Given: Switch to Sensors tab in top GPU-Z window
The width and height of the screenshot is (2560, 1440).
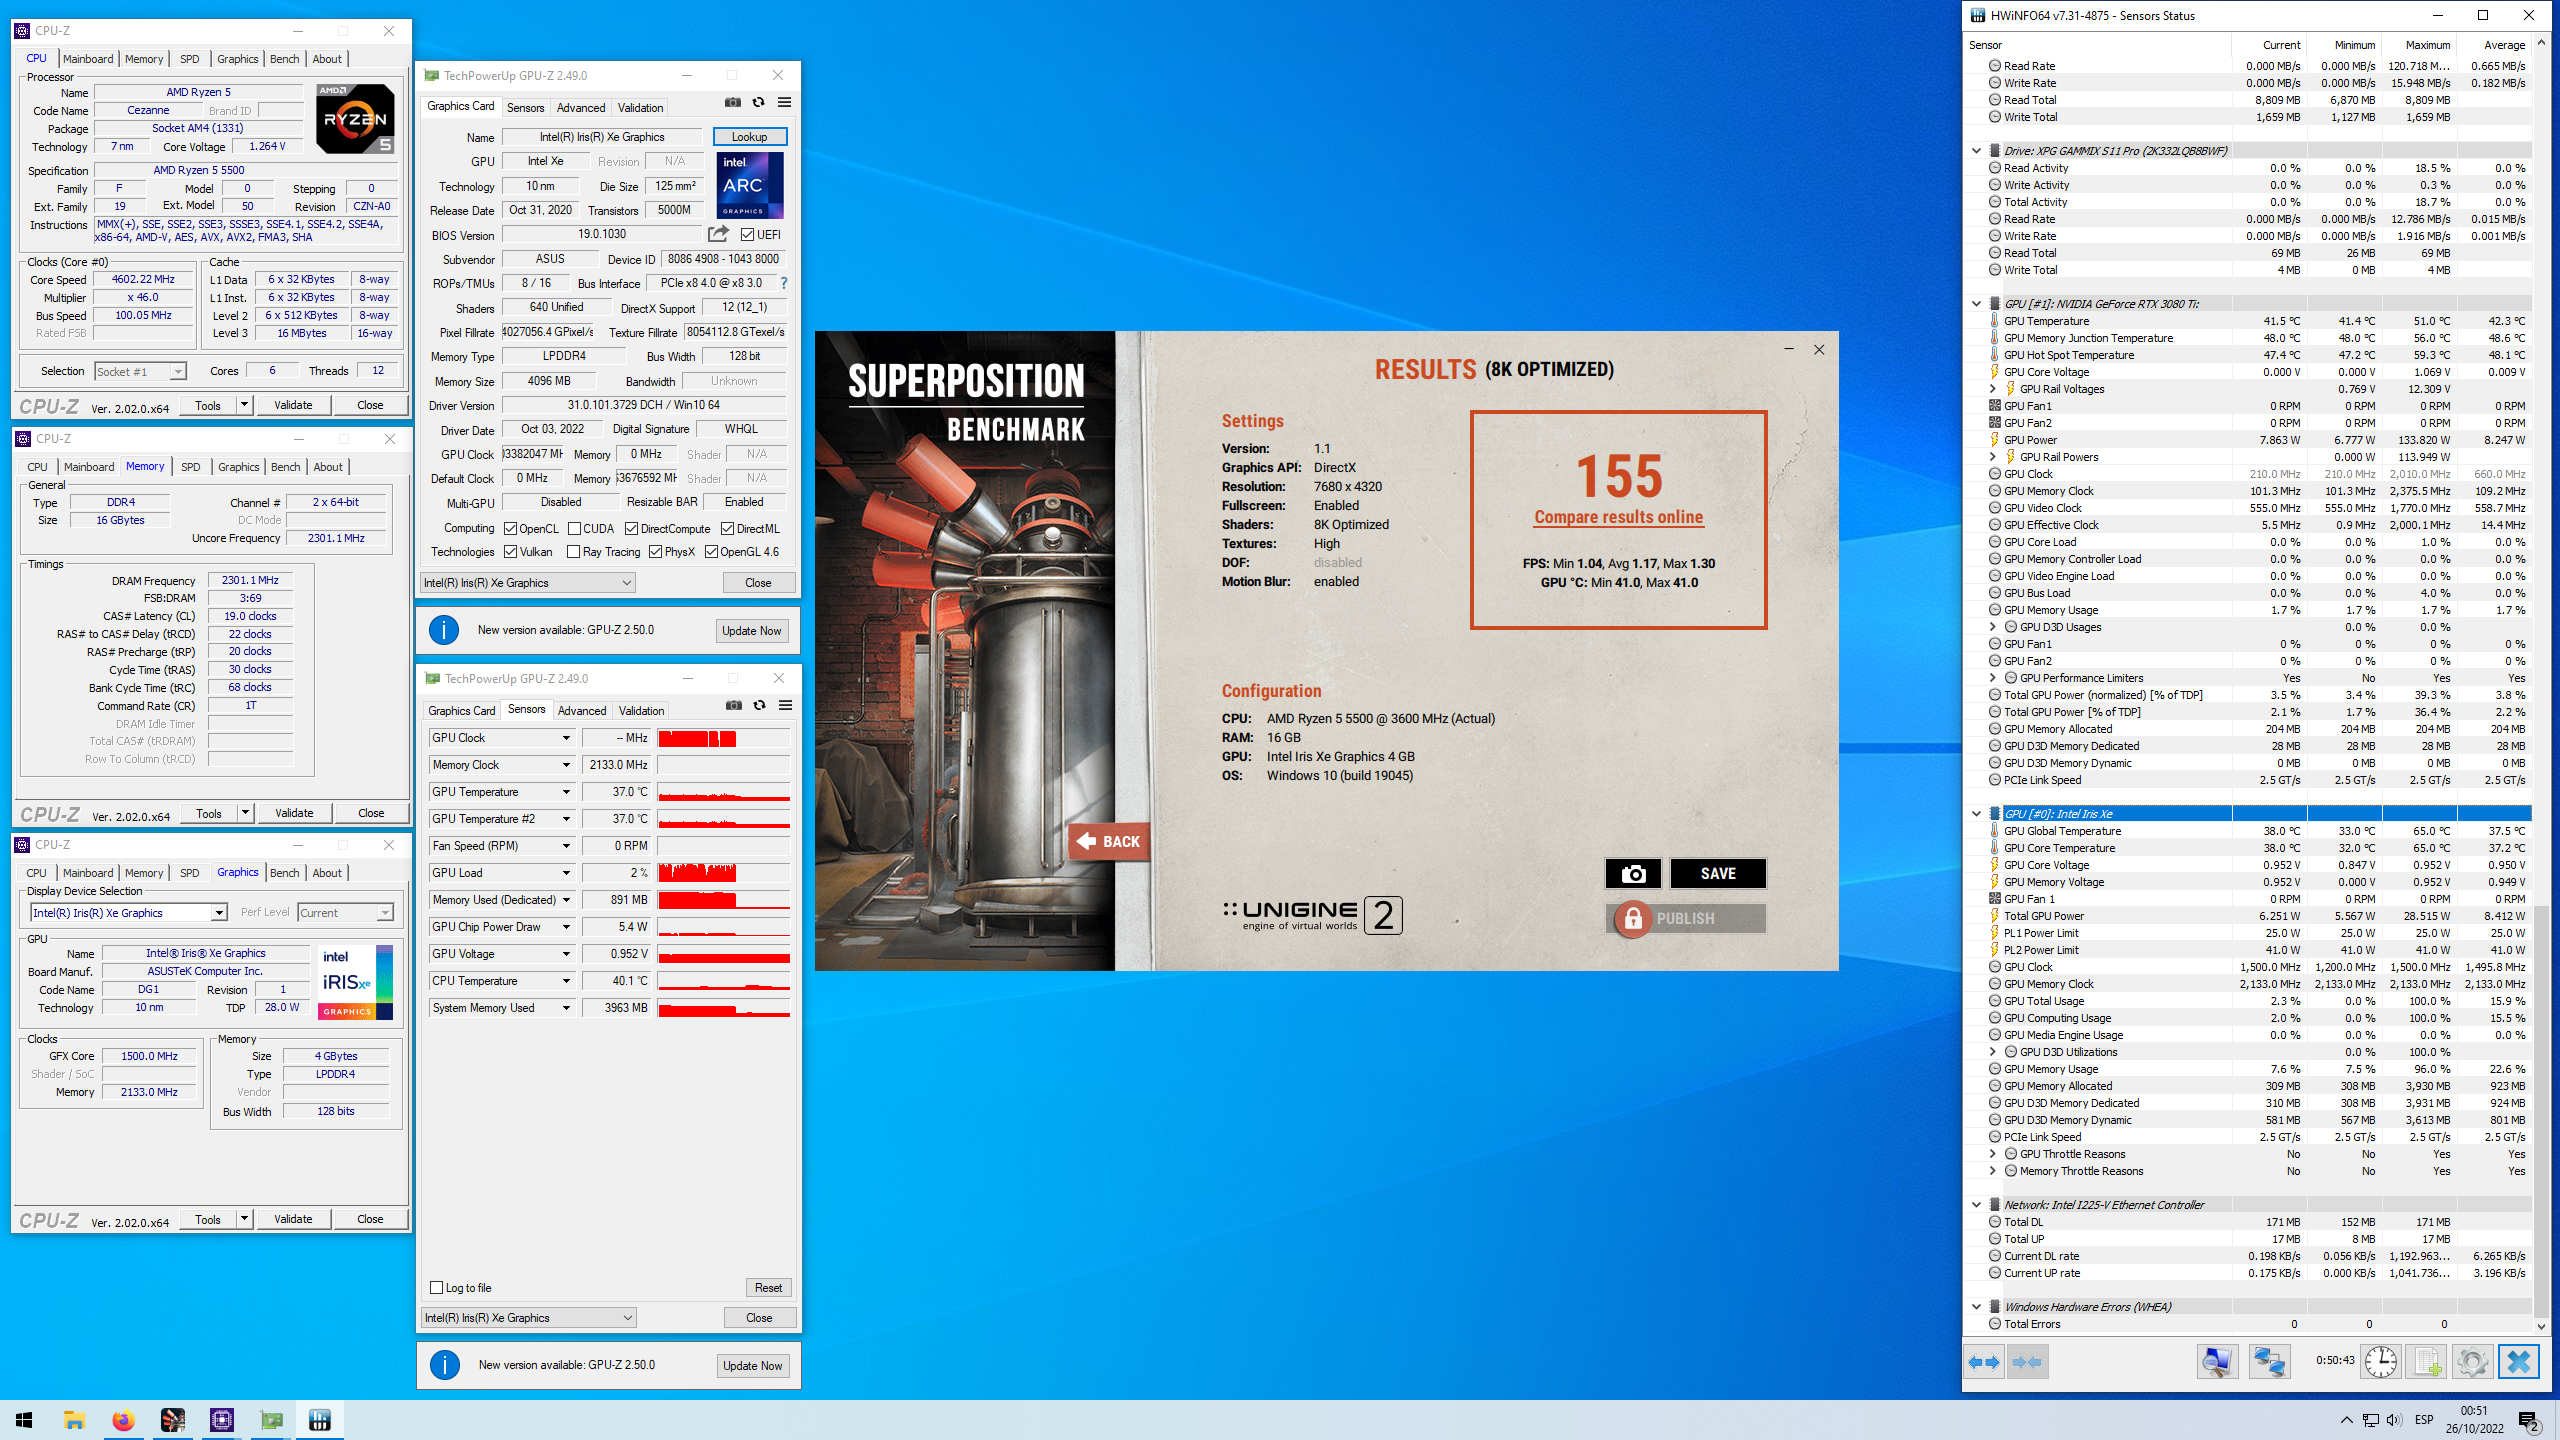Looking at the screenshot, I should point(526,108).
